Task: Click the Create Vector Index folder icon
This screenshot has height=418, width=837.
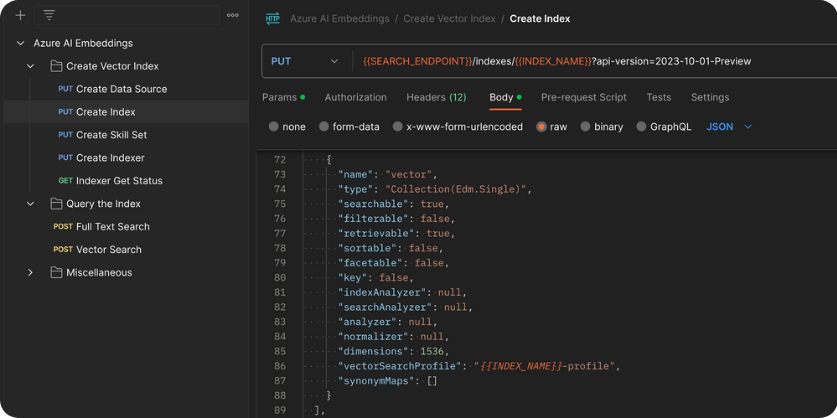Action: point(57,66)
